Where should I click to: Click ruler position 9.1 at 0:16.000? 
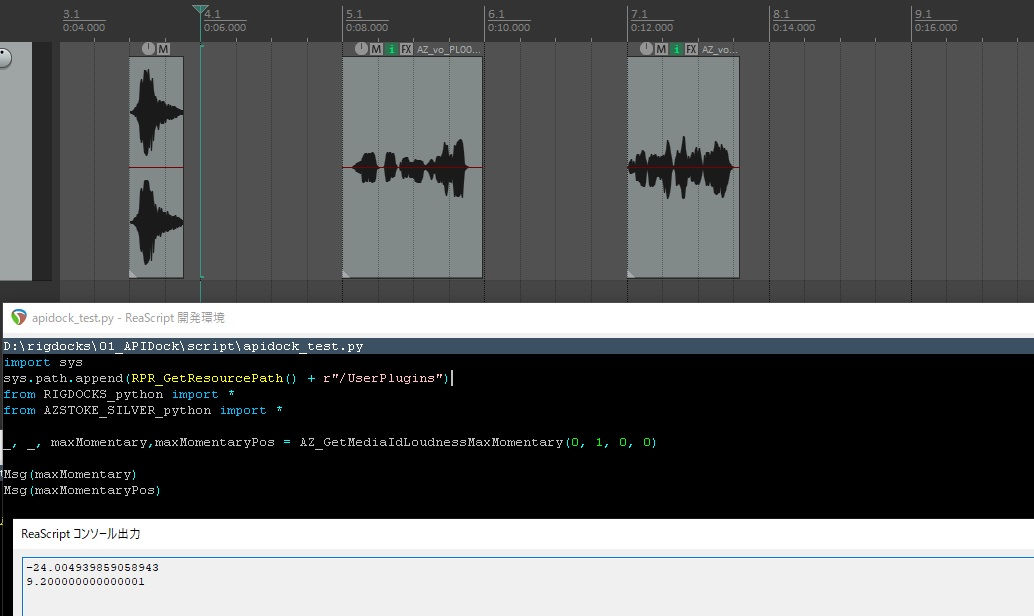936,20
